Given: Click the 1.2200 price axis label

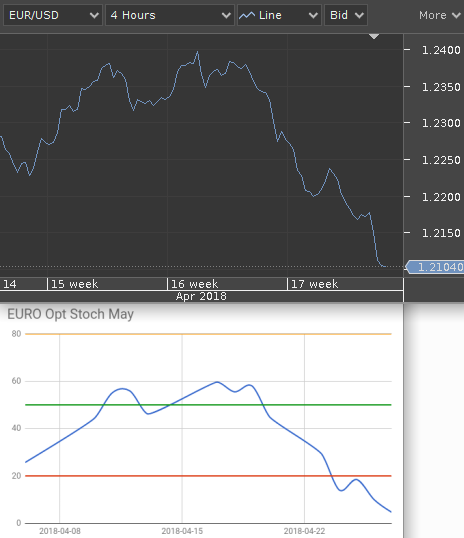Looking at the screenshot, I should [x=441, y=197].
